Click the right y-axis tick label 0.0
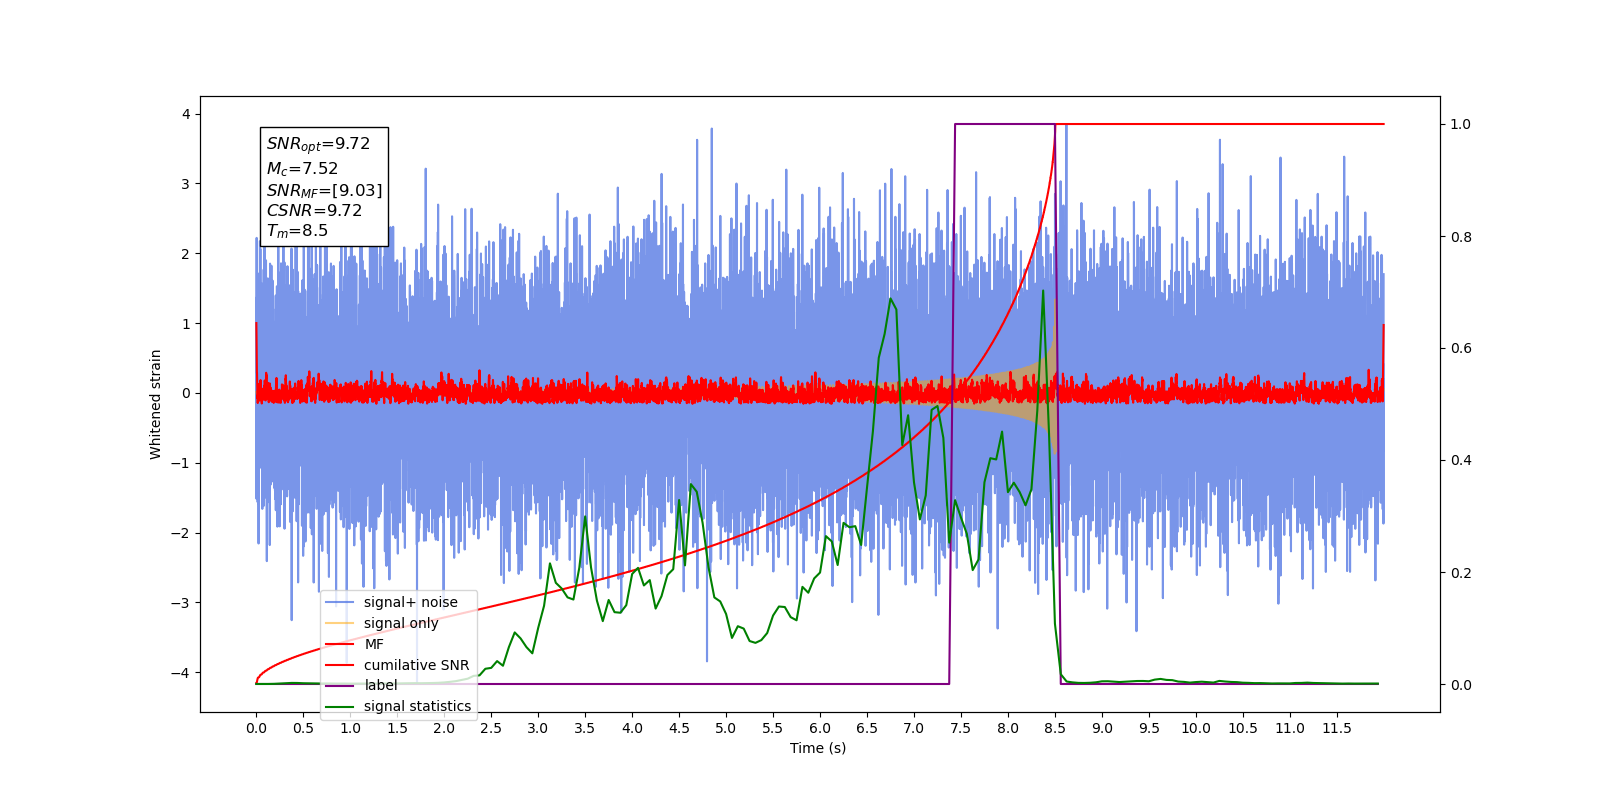This screenshot has width=1600, height=800. point(1461,685)
